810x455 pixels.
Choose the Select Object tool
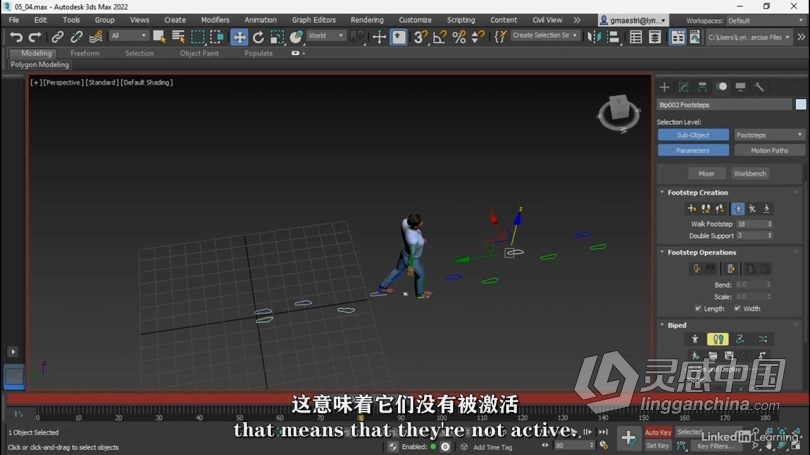[159, 37]
